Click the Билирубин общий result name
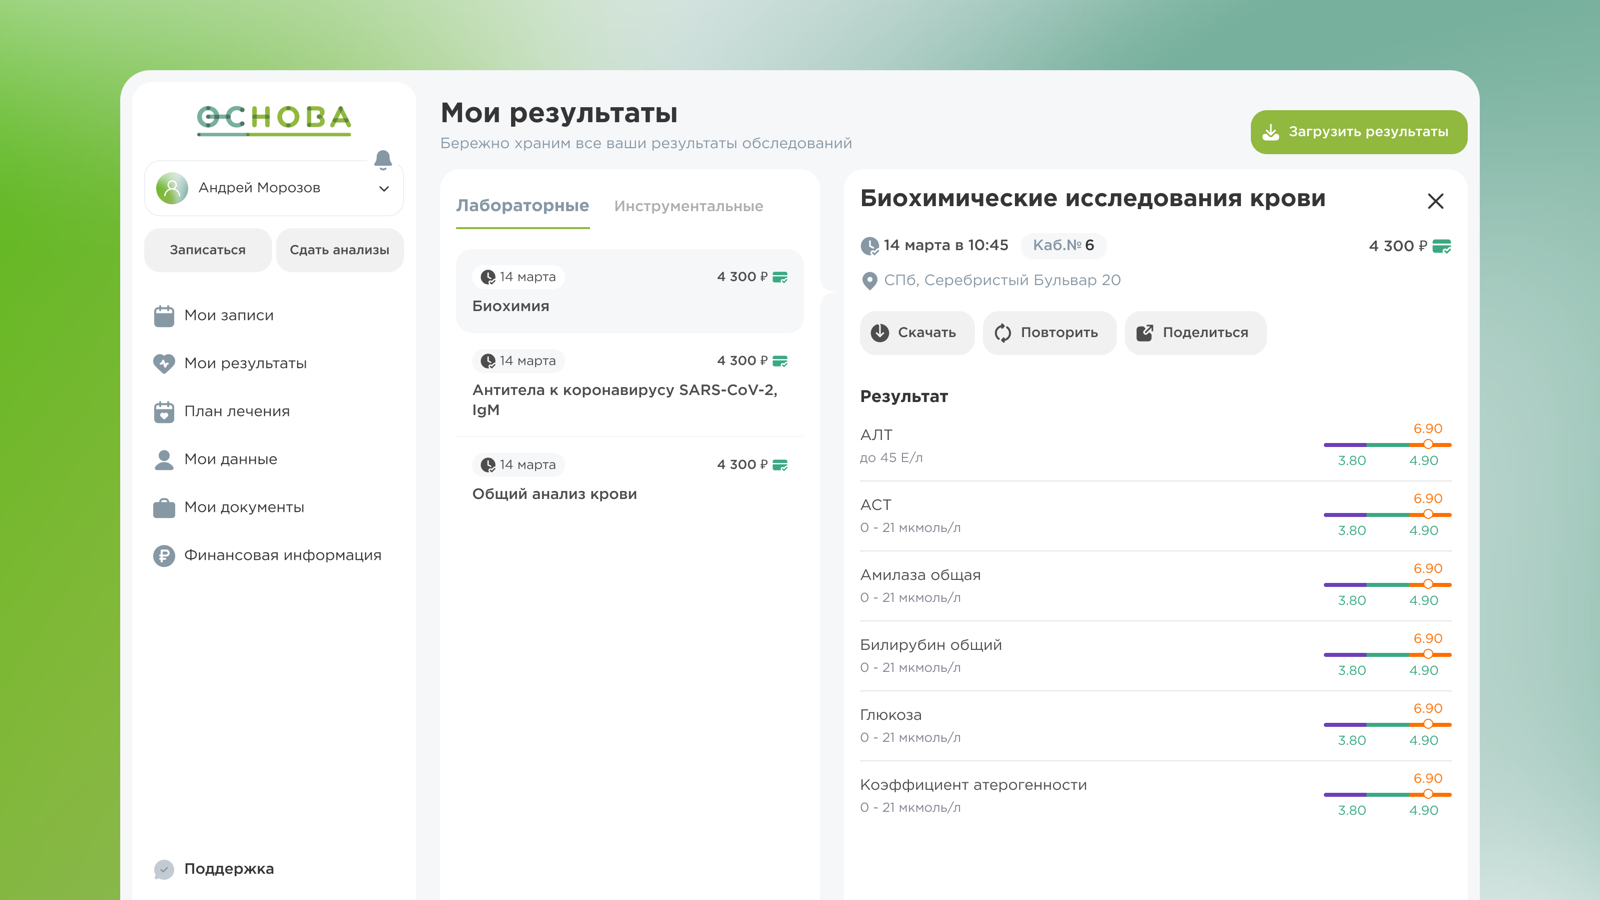1600x900 pixels. (931, 645)
